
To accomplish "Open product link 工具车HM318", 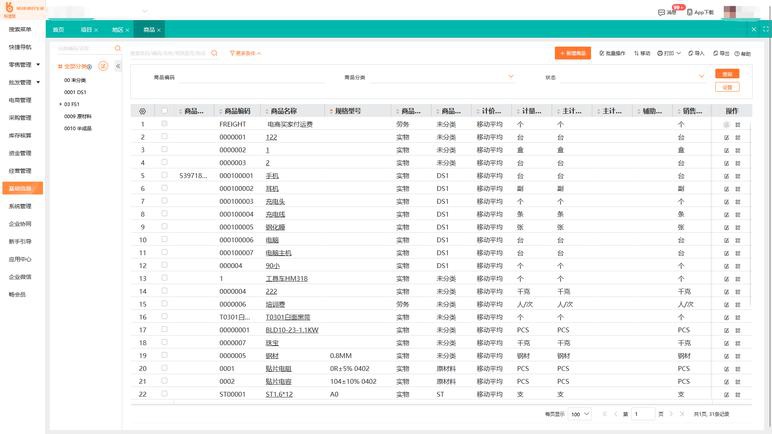I will [287, 278].
